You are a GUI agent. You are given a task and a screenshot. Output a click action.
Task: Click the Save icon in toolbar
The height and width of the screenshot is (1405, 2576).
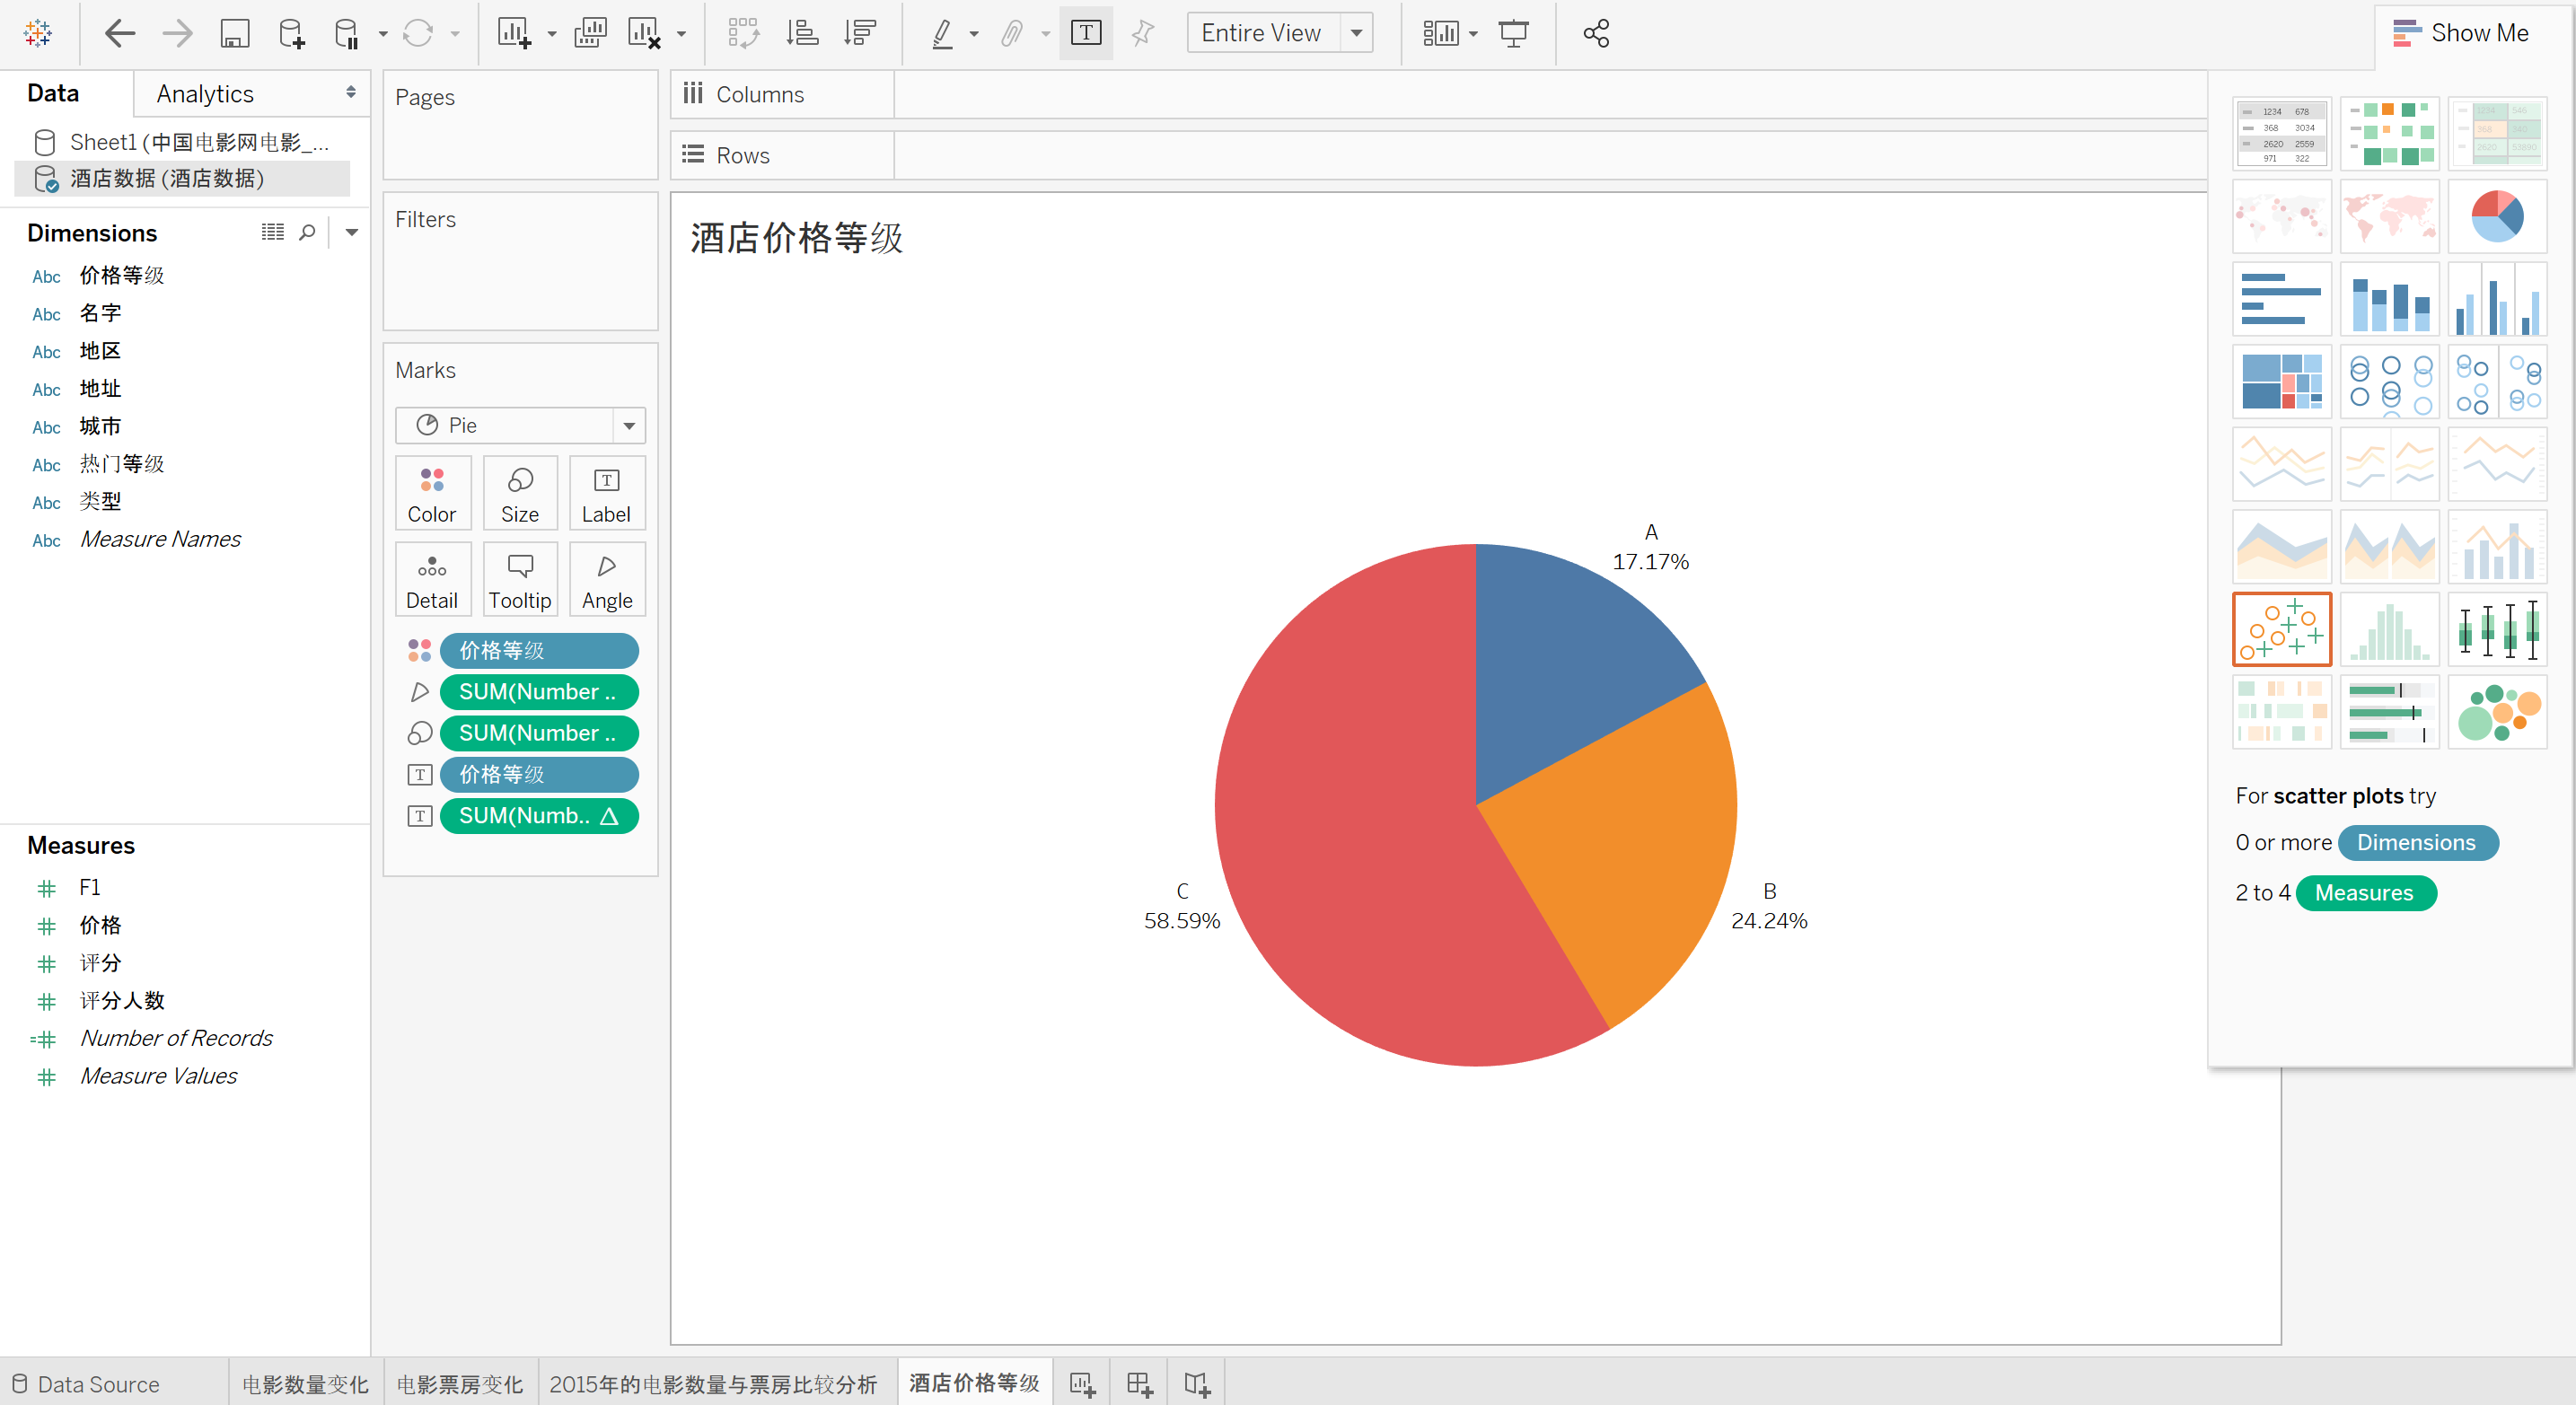(234, 34)
